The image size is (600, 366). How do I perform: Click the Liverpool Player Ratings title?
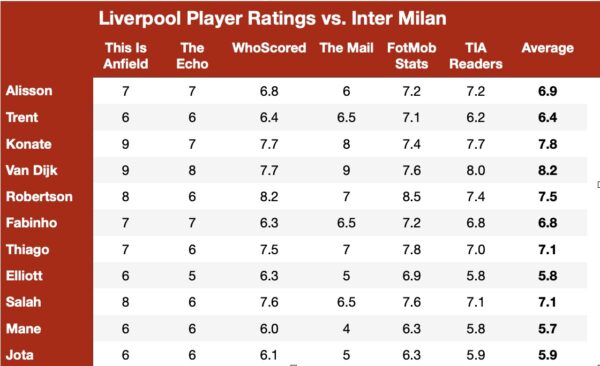[272, 18]
